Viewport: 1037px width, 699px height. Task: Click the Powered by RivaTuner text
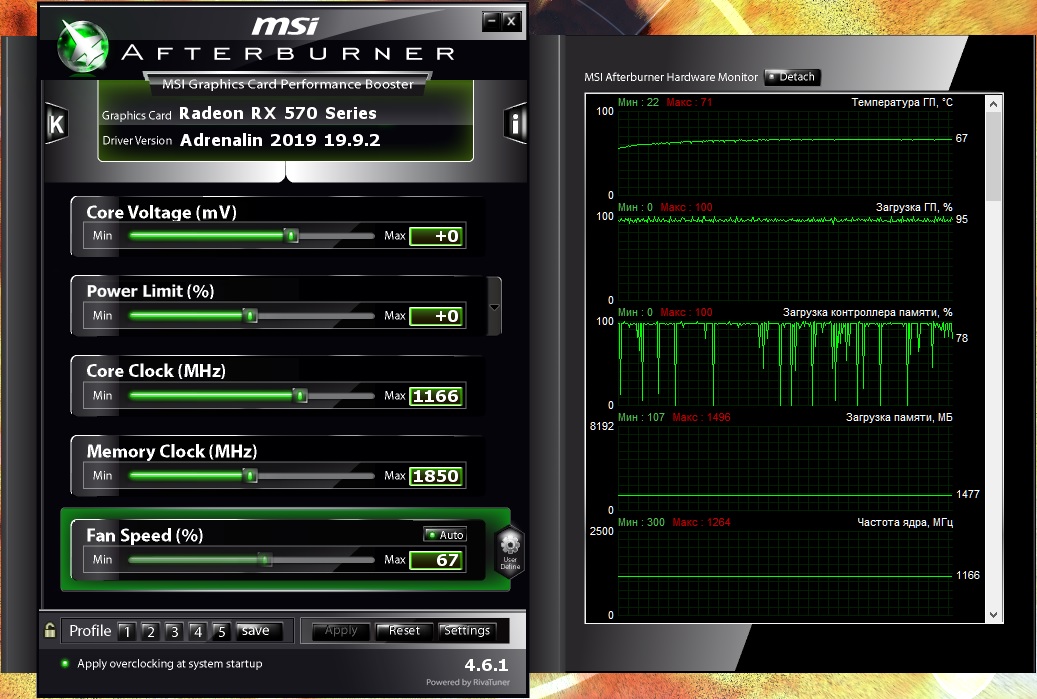point(468,682)
